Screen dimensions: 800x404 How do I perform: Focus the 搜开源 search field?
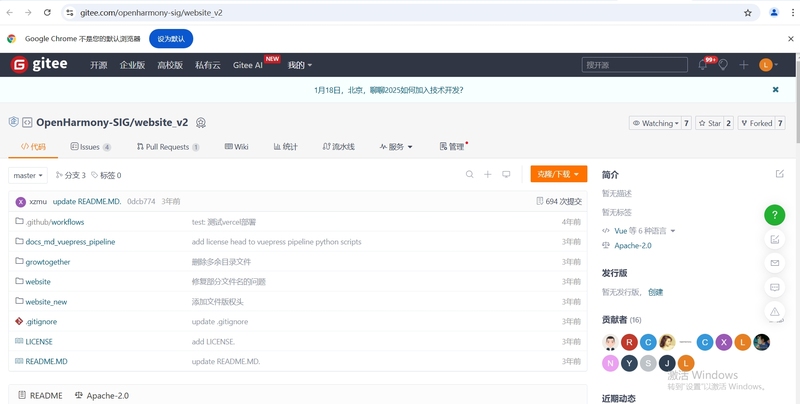pos(635,65)
